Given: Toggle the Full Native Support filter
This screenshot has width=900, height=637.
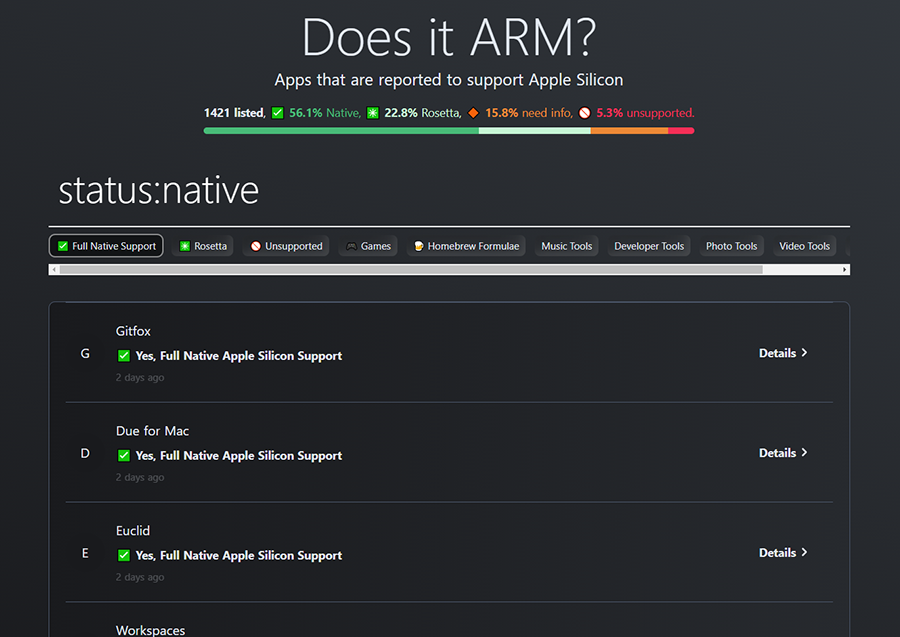Looking at the screenshot, I should pyautogui.click(x=107, y=246).
